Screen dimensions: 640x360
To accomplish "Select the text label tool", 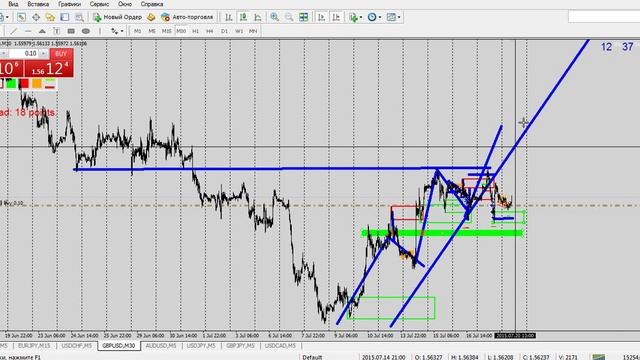I will point(57,31).
